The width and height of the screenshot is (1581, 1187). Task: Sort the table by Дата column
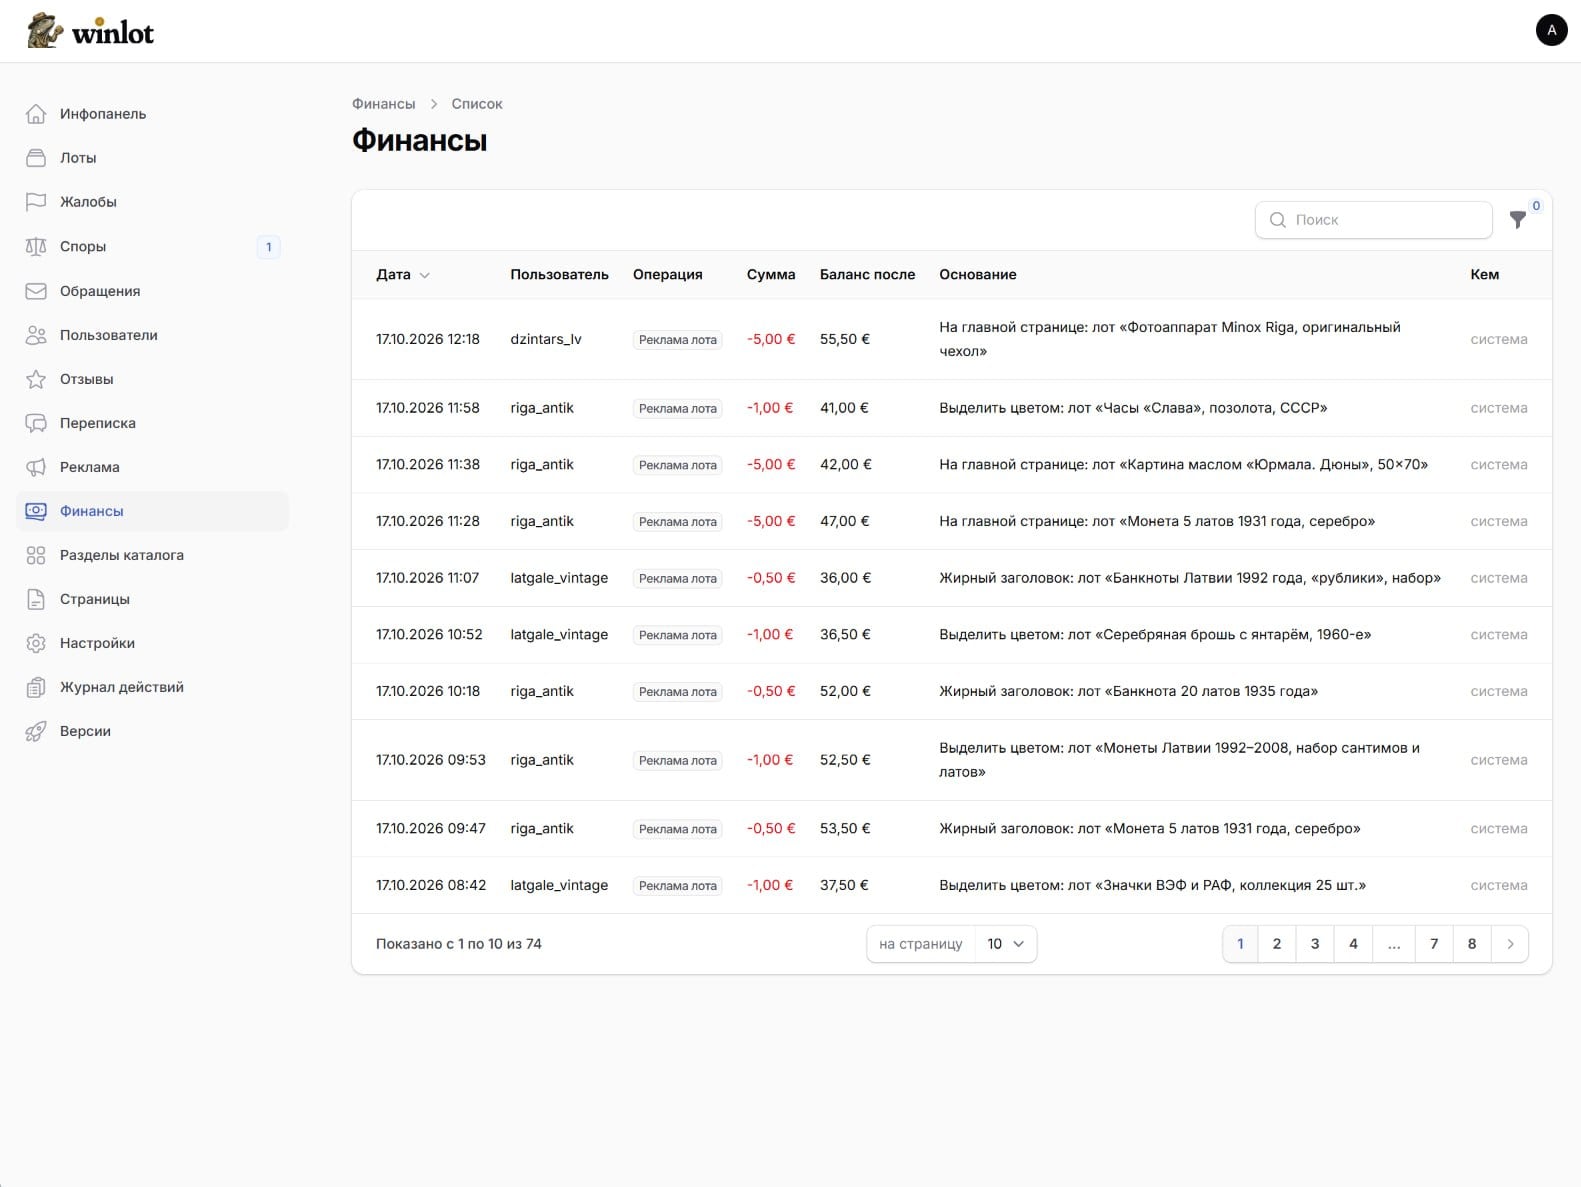[x=403, y=275]
